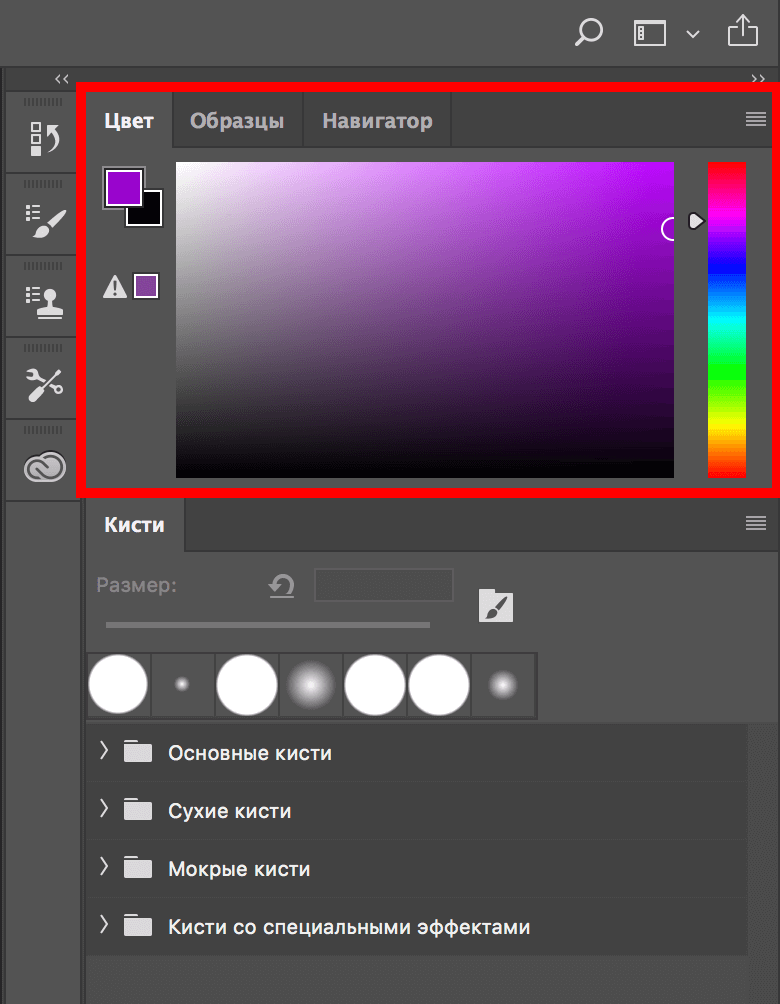Expand the Сухие кисти folder
The width and height of the screenshot is (780, 1004).
(x=104, y=811)
